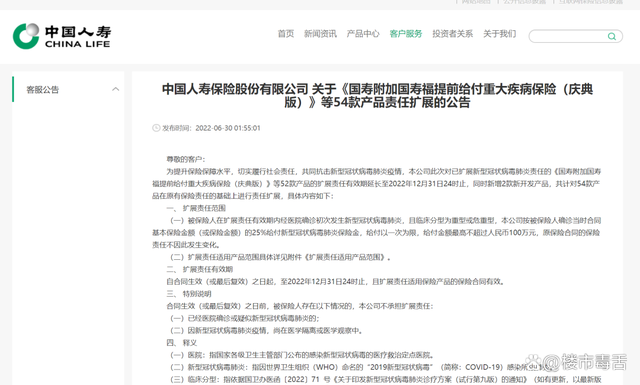Click the paragraph starting （一）被保险人在扩展责任有效期内

(376, 233)
